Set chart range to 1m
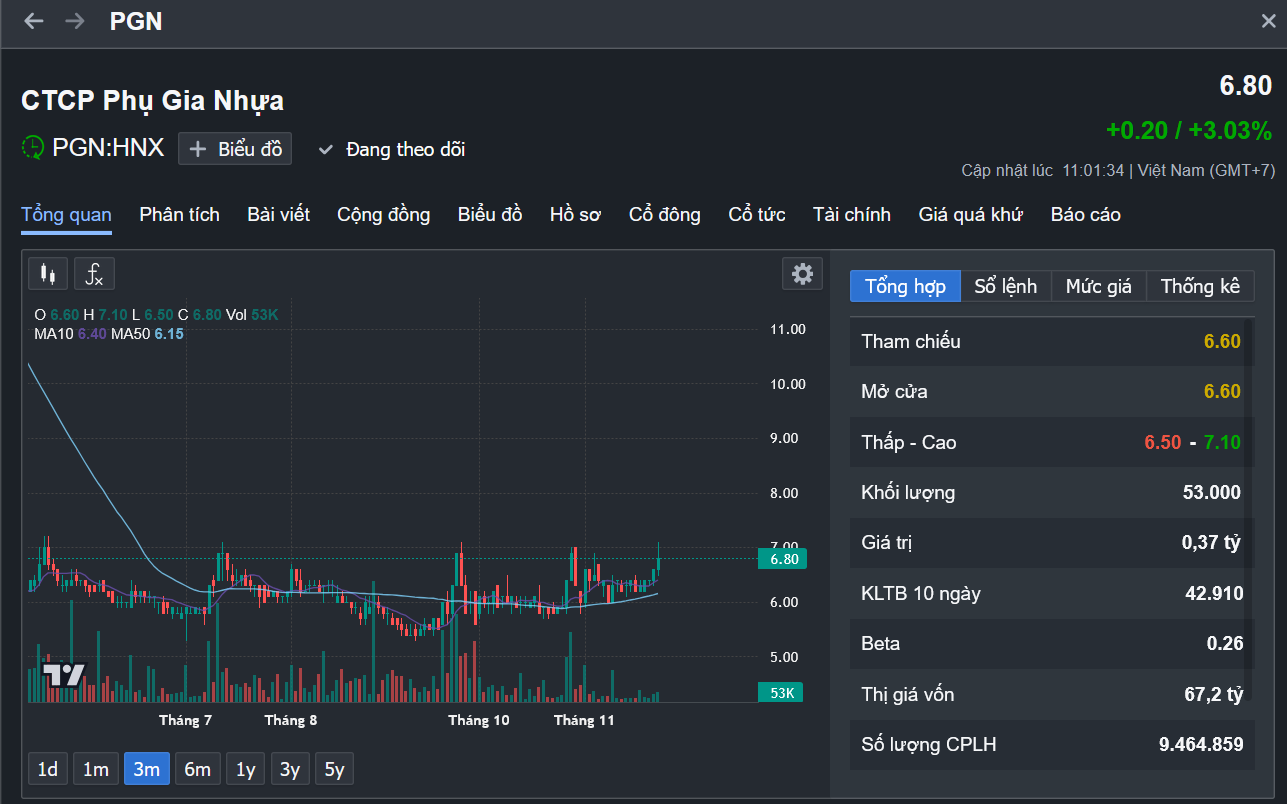This screenshot has width=1287, height=804. [96, 769]
